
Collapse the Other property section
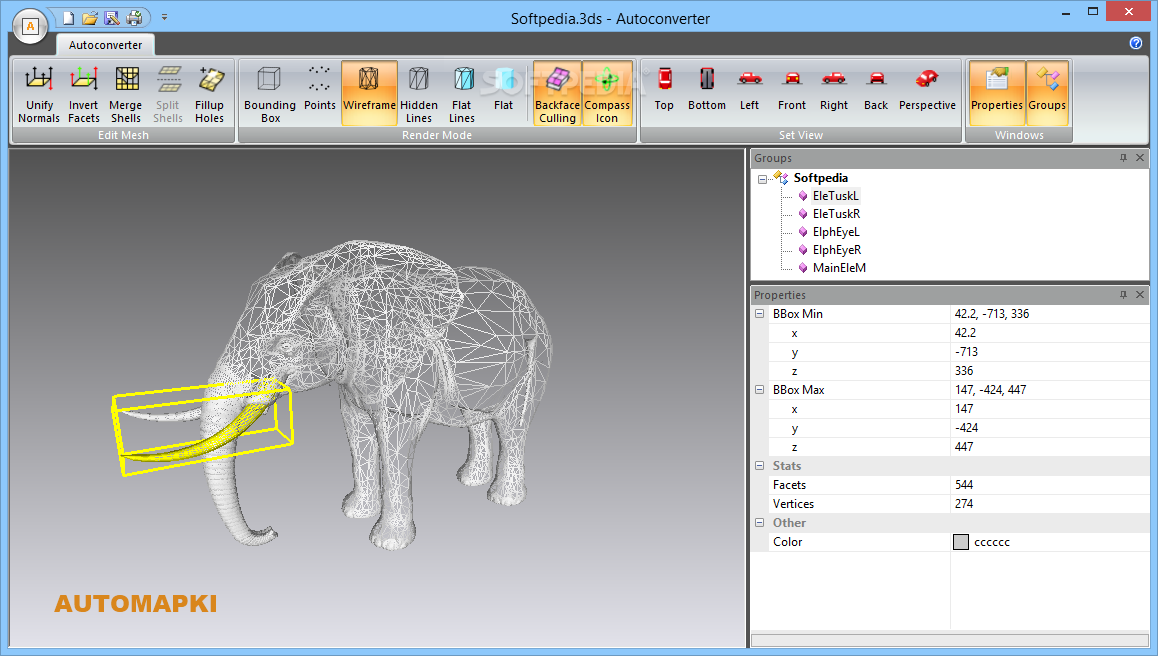(759, 523)
